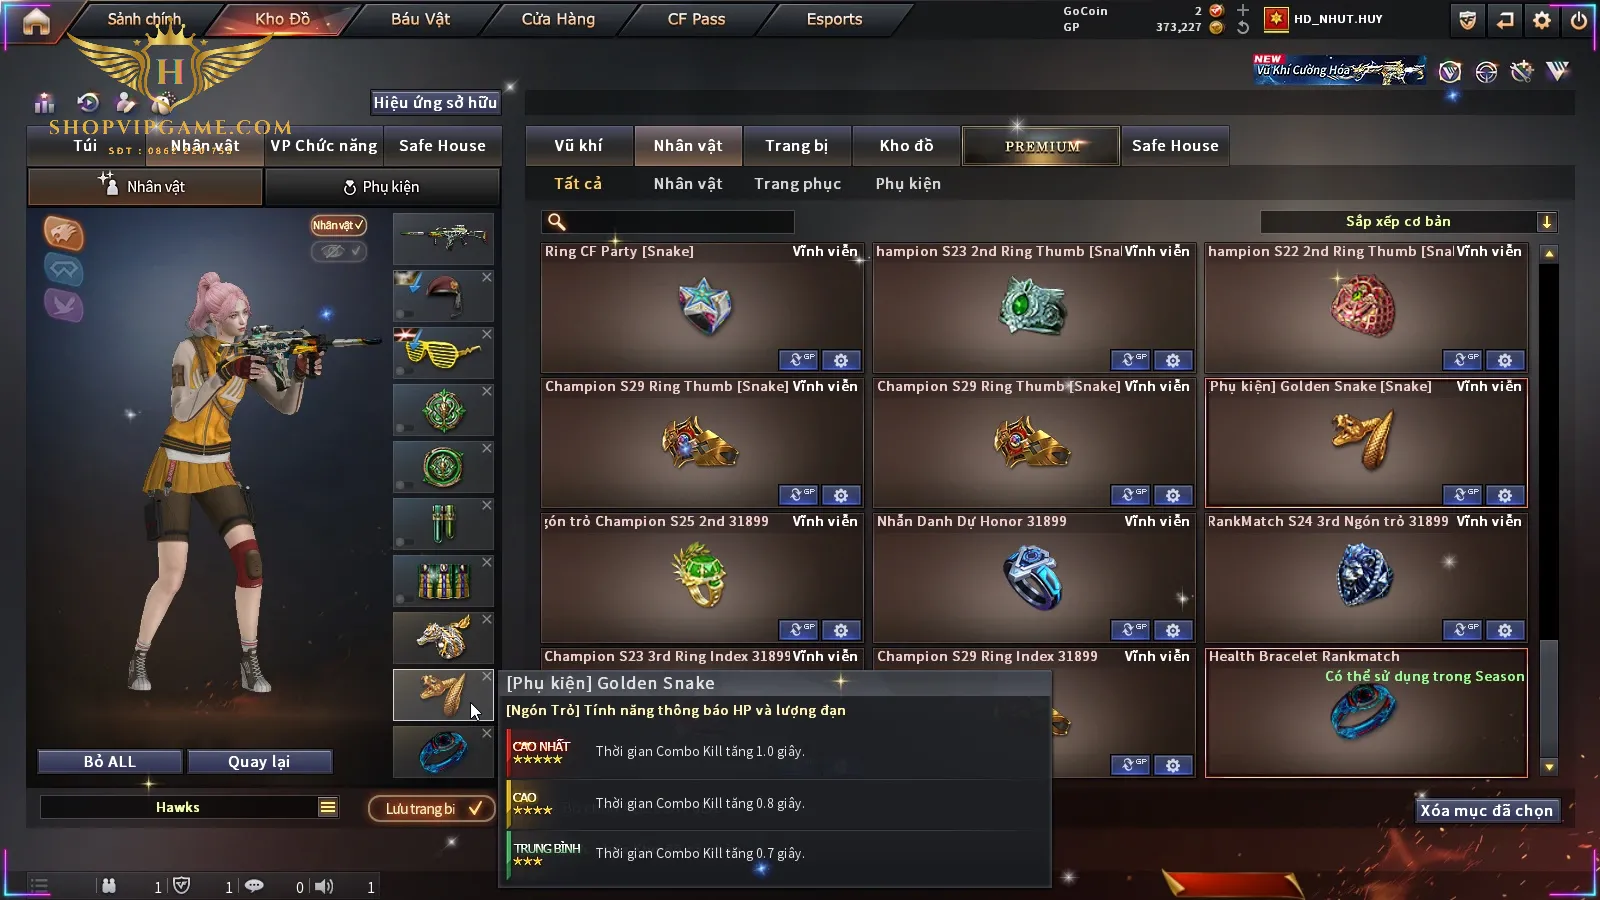Click Xóa mục đã chọn button
Image resolution: width=1600 pixels, height=900 pixels.
tap(1486, 810)
